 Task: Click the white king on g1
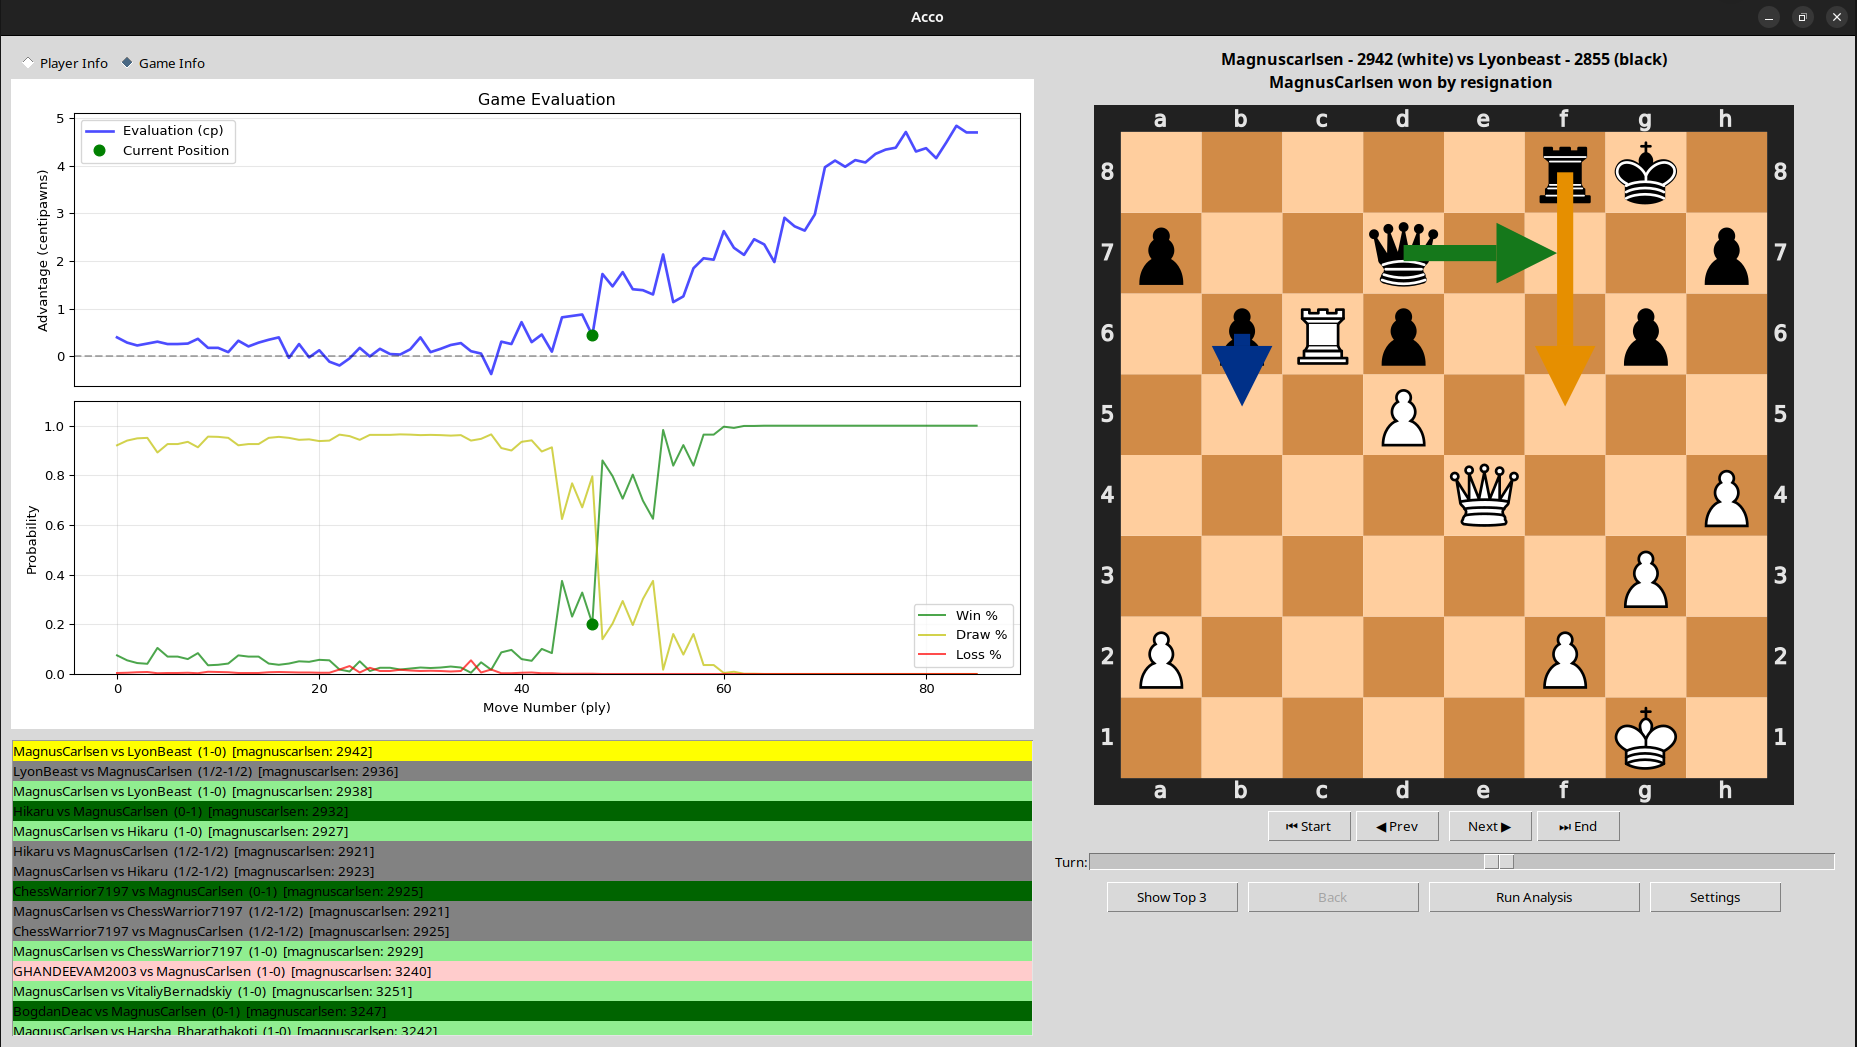click(1645, 737)
